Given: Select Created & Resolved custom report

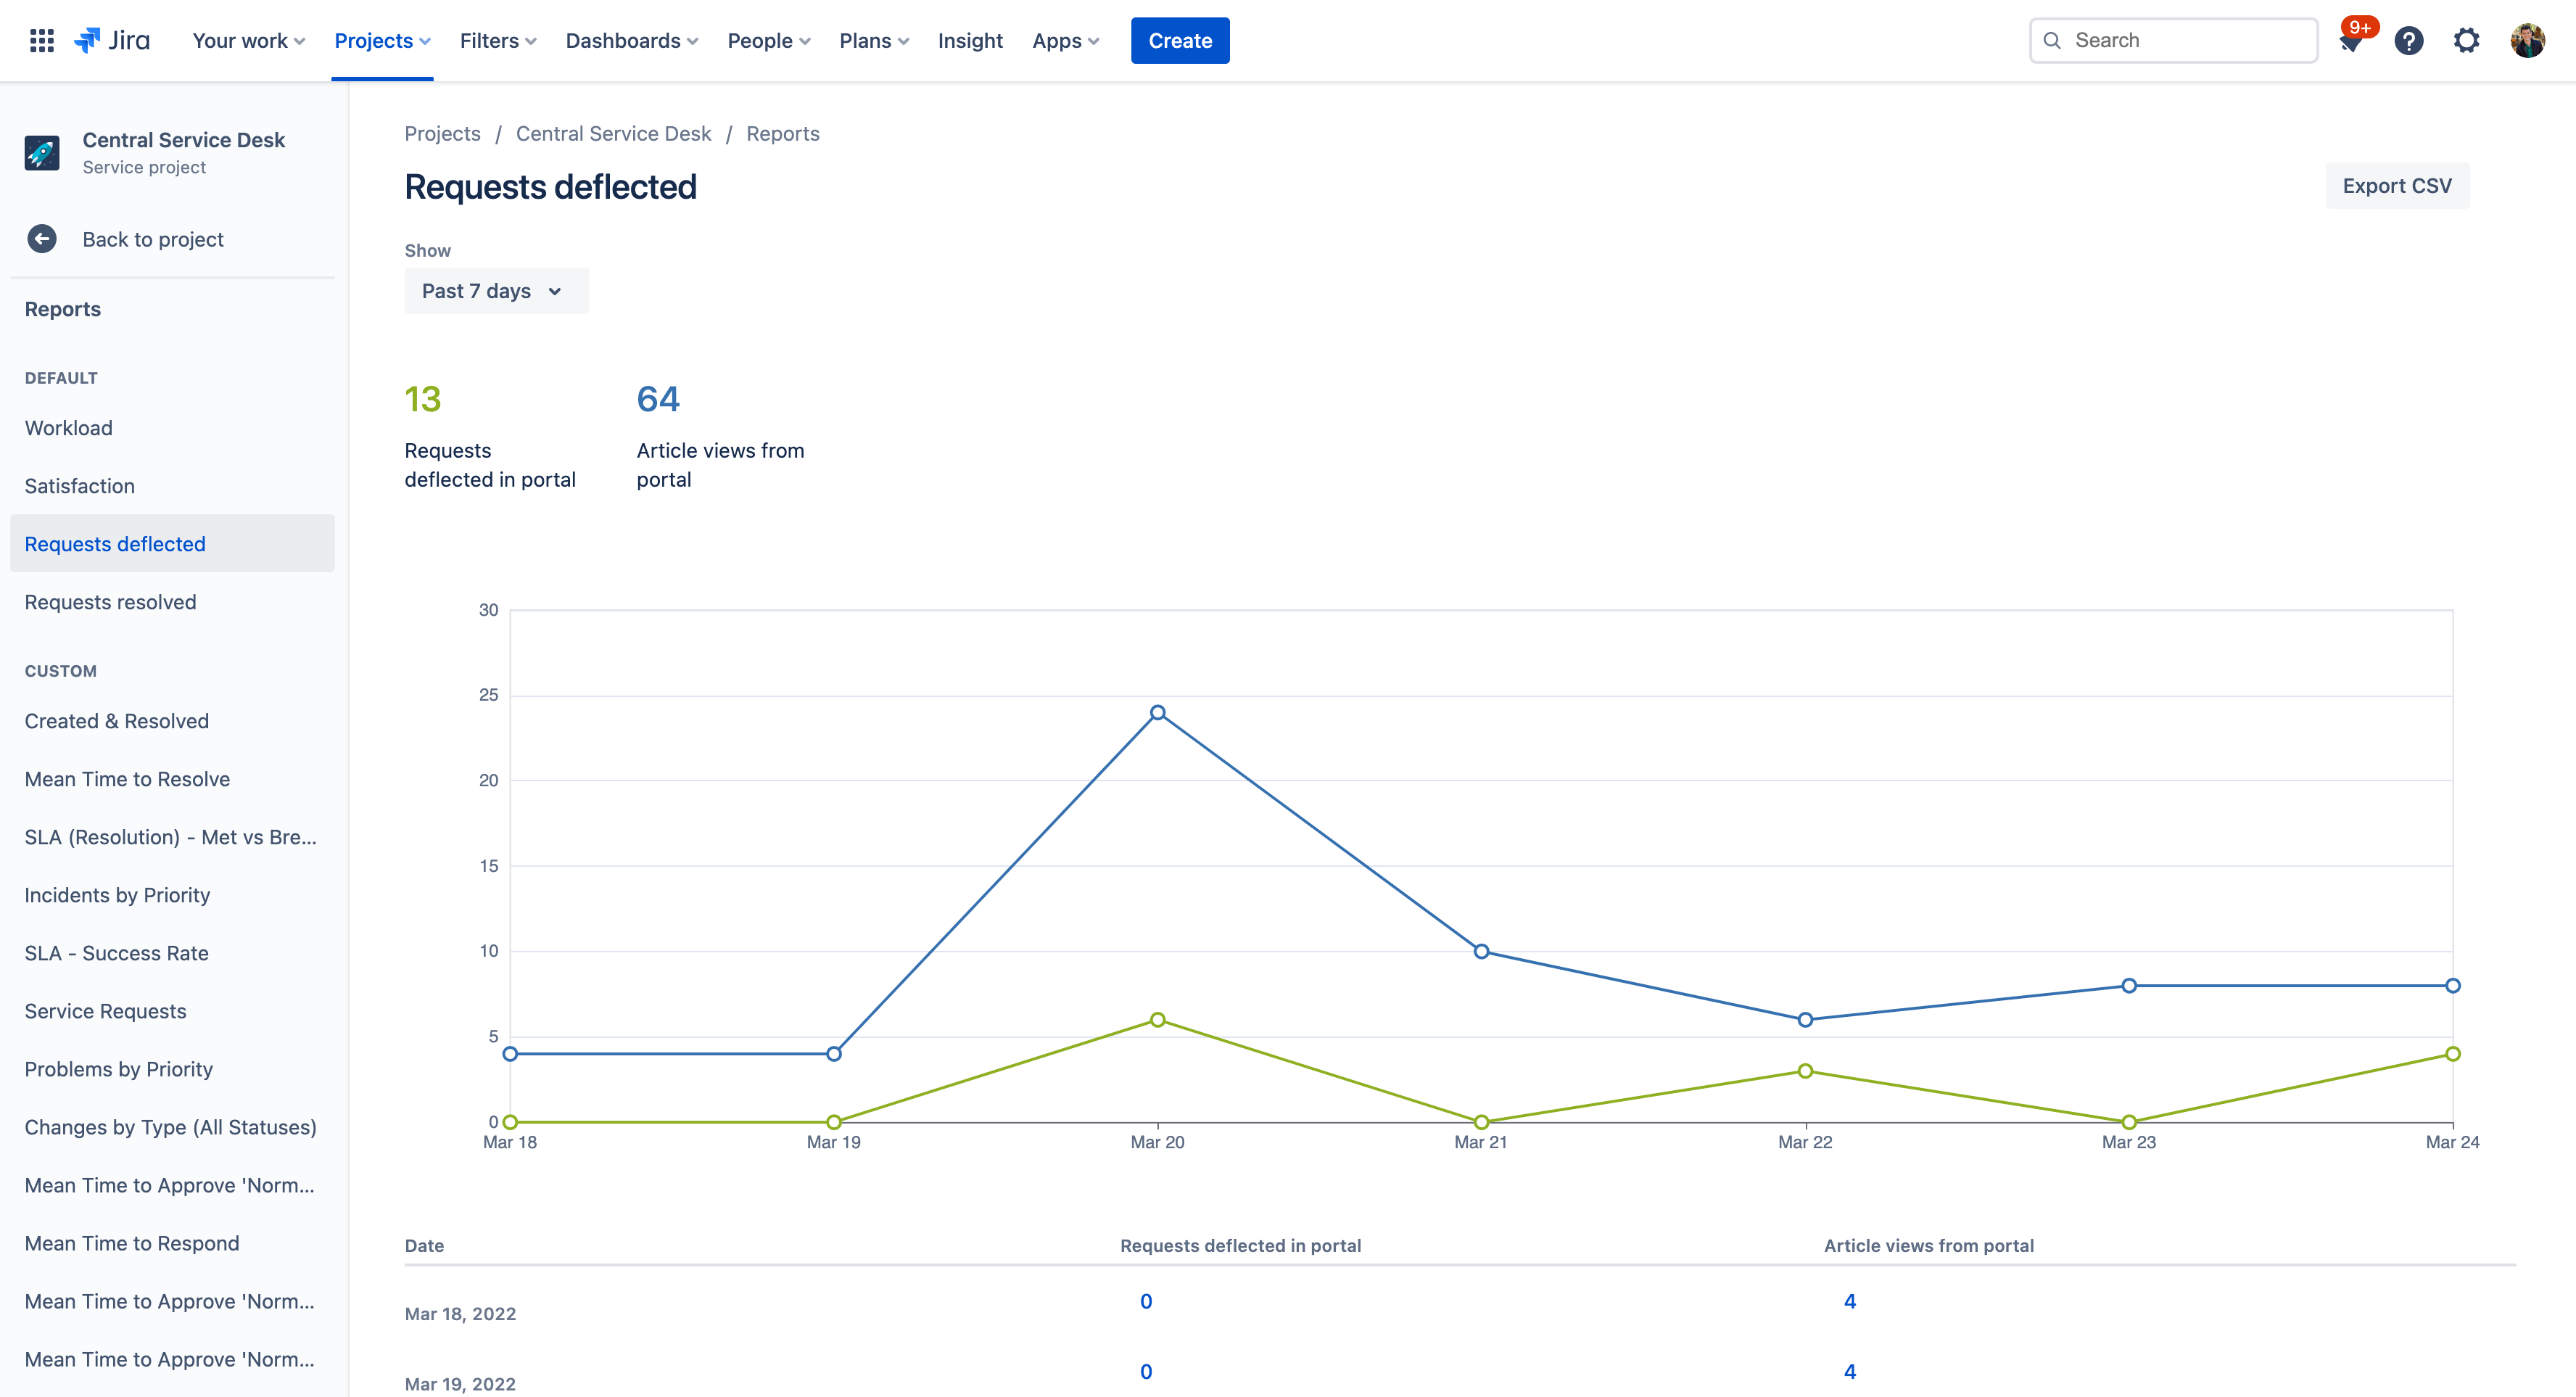Looking at the screenshot, I should pyautogui.click(x=117, y=719).
